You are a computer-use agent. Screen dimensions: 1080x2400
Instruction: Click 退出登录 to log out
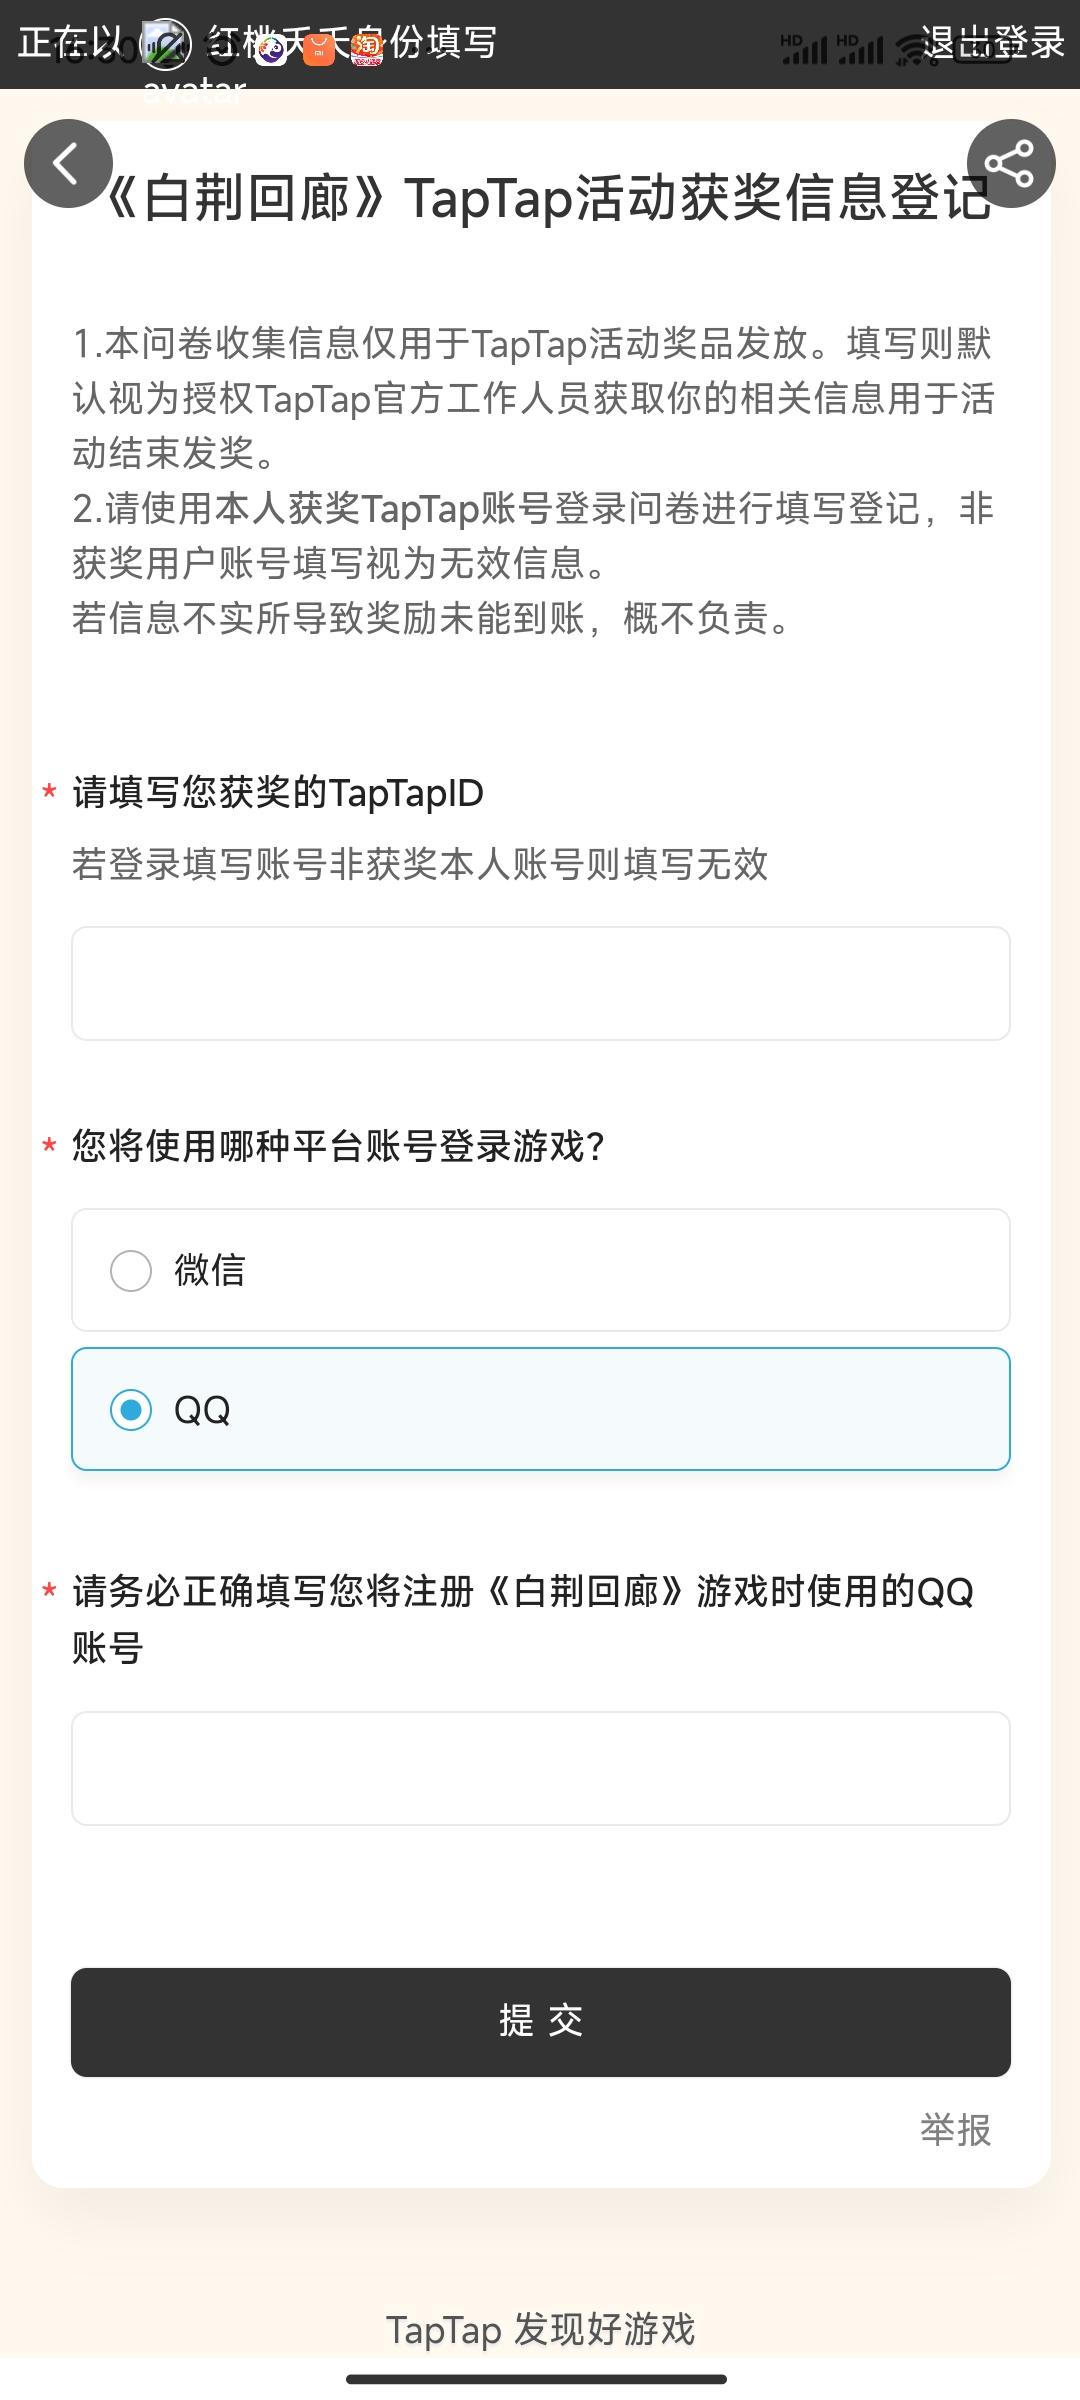click(x=992, y=42)
